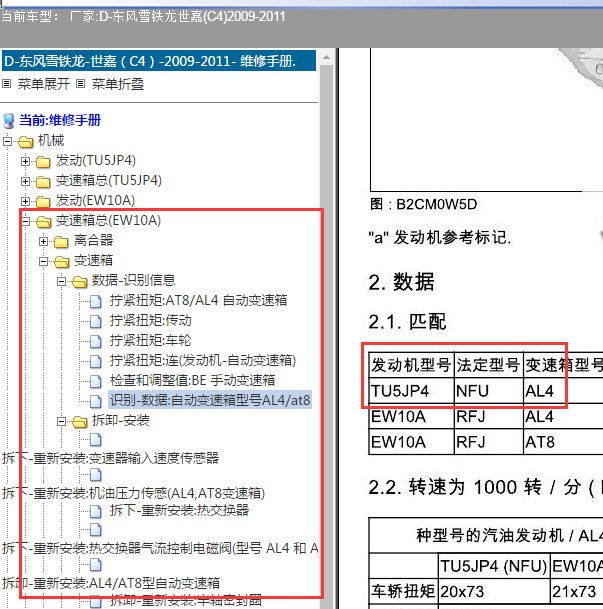Click the 变速箱 open-folder icon
The height and width of the screenshot is (609, 603).
61,262
